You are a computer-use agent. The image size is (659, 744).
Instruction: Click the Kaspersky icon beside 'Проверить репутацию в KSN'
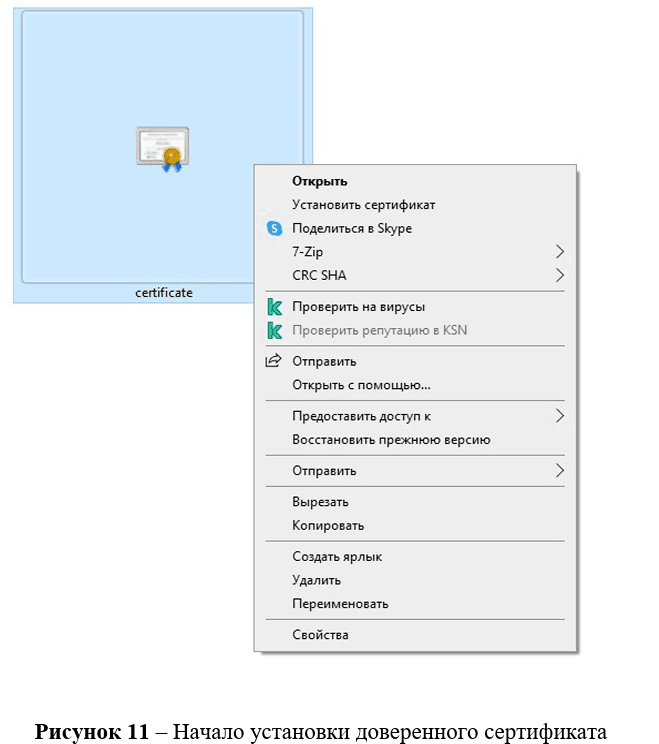click(274, 330)
